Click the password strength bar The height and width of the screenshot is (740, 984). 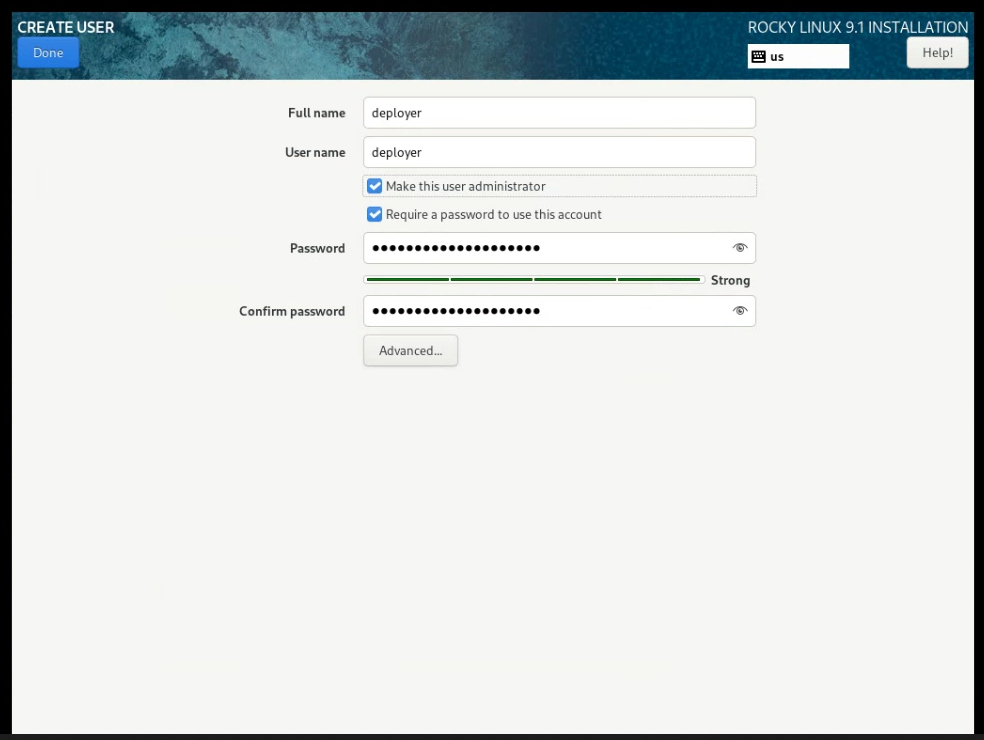tap(534, 279)
